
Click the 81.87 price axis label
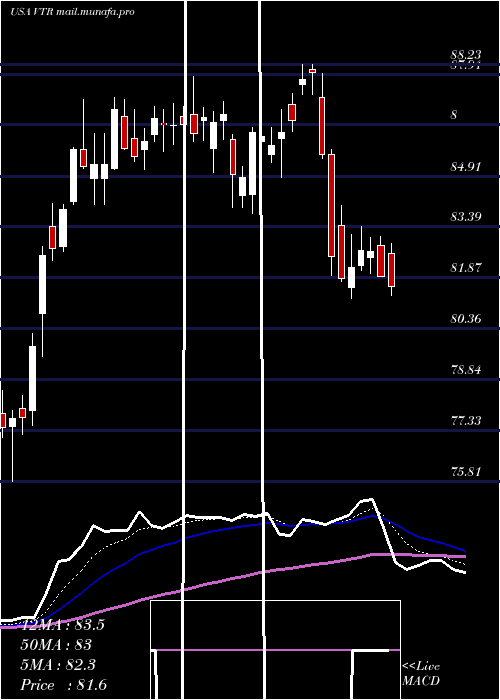[466, 268]
